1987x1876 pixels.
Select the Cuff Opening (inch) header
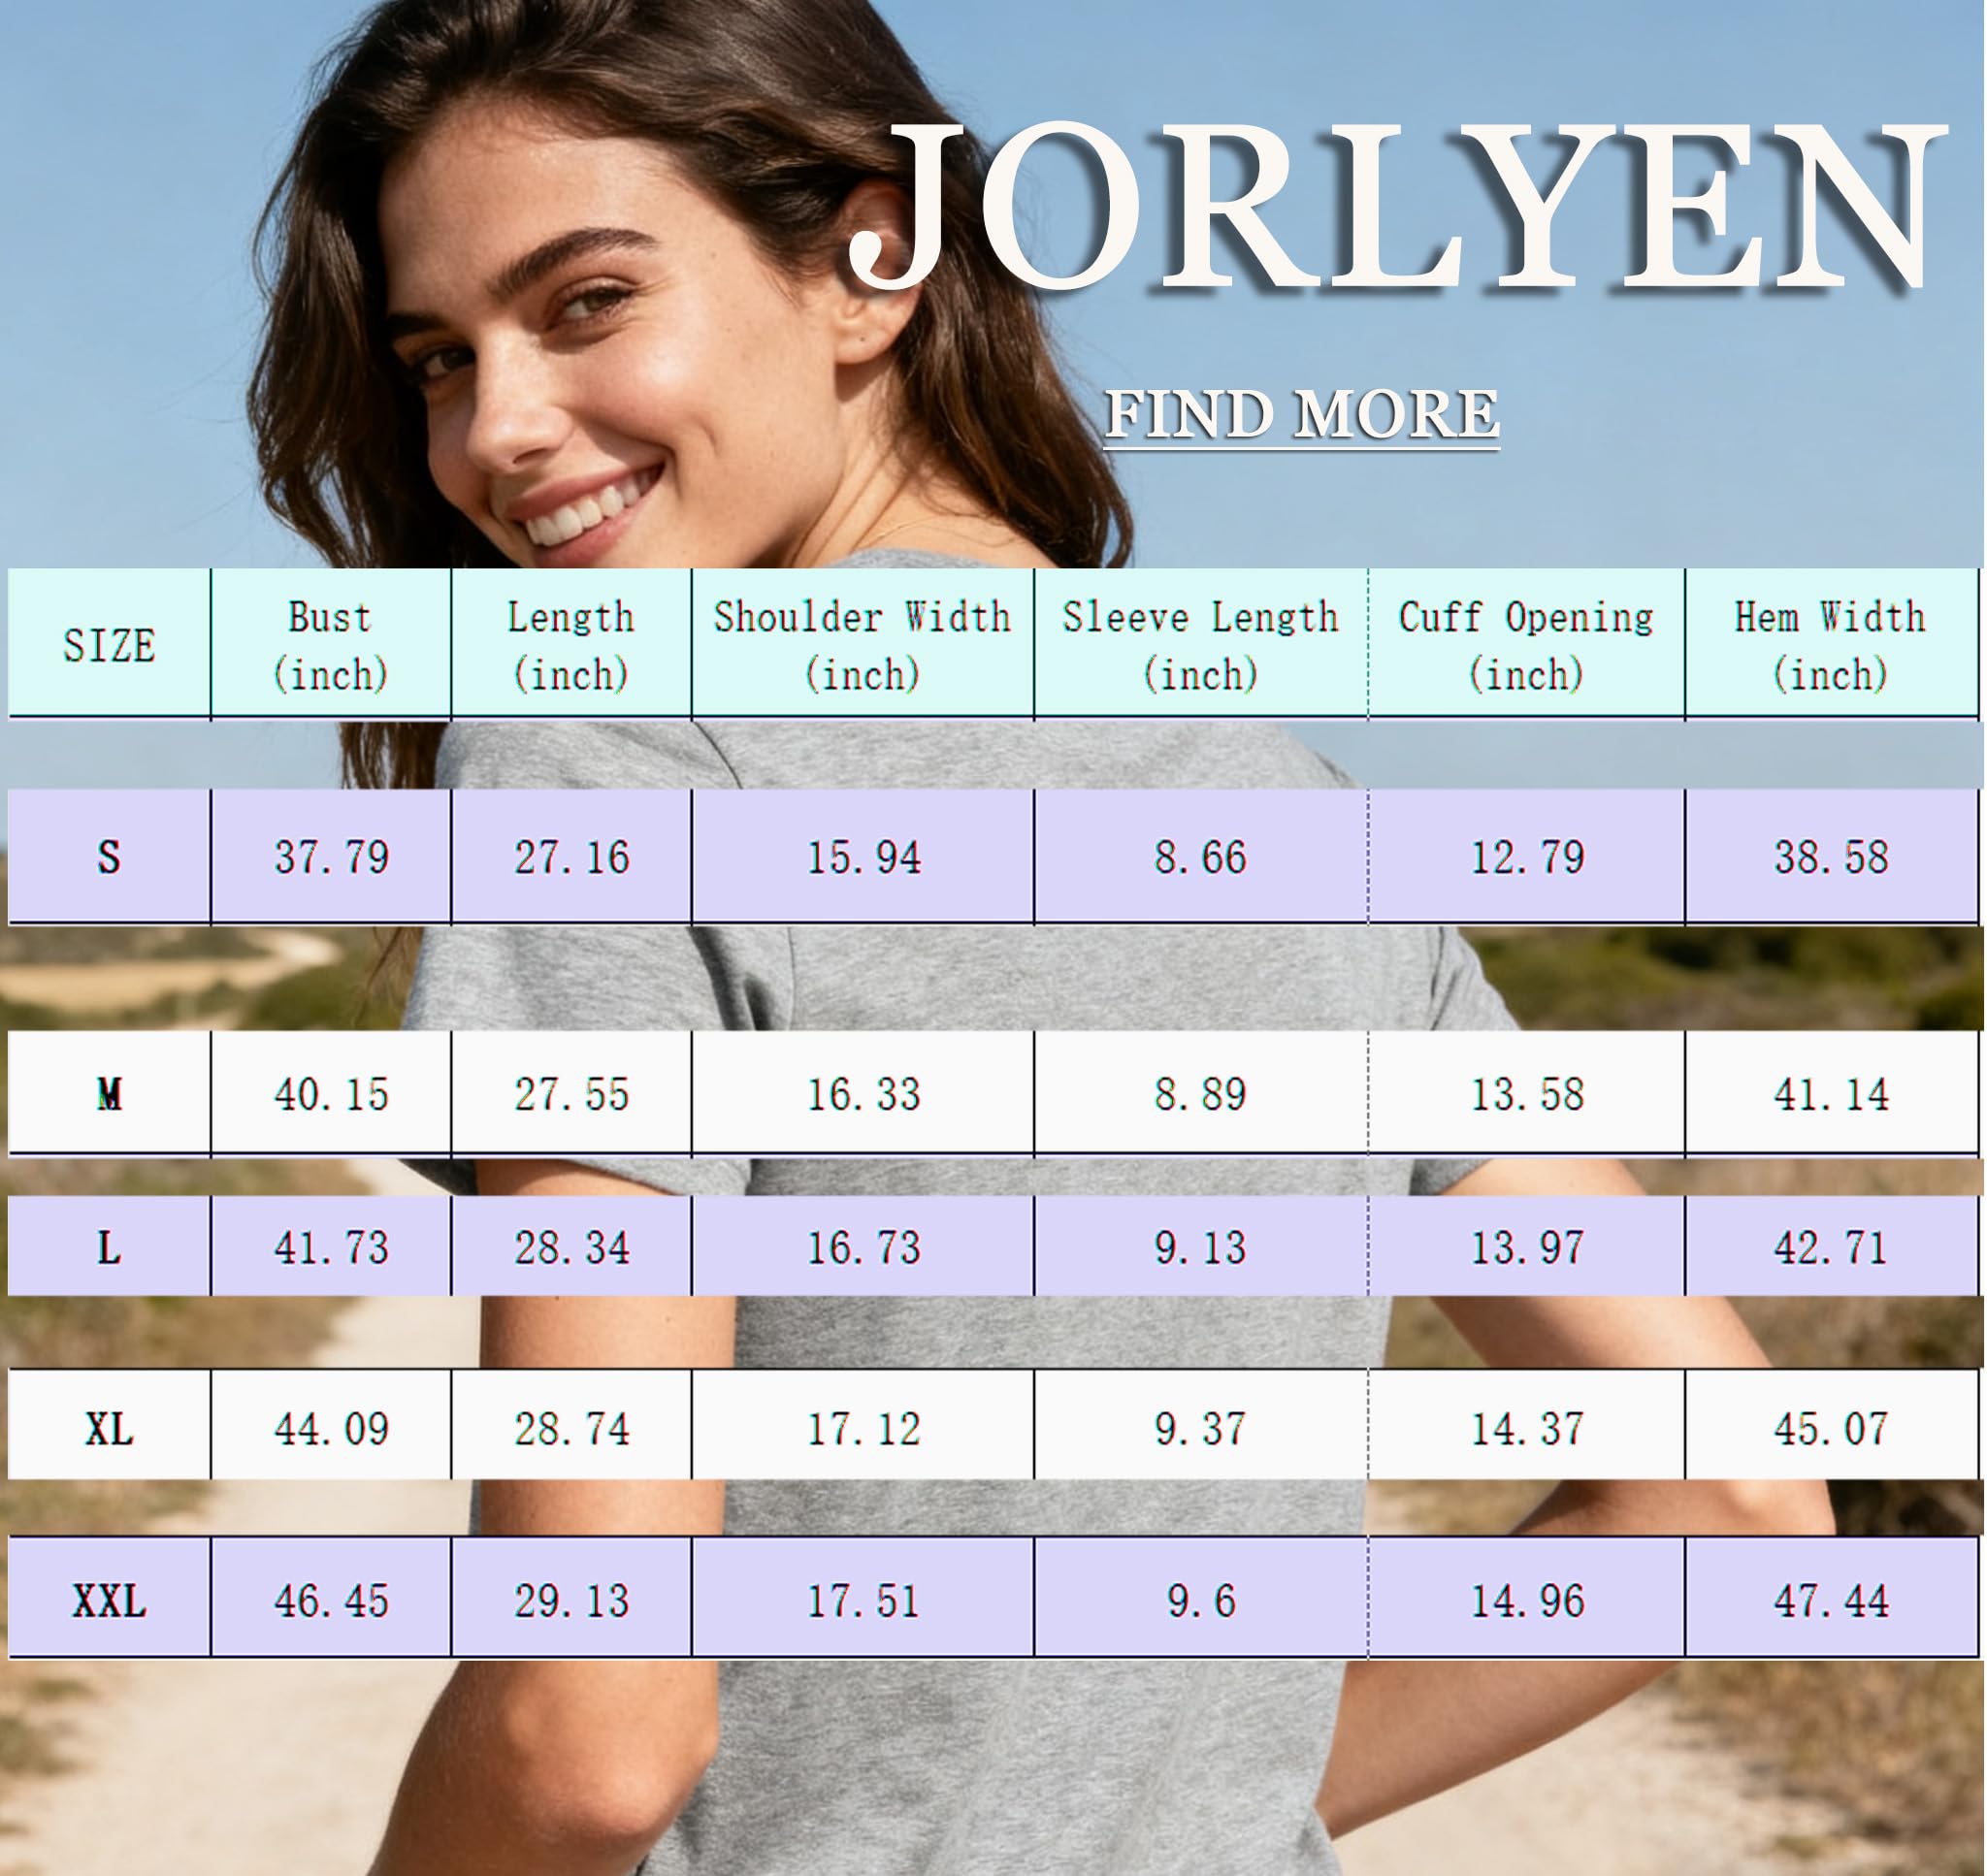(x=1527, y=645)
